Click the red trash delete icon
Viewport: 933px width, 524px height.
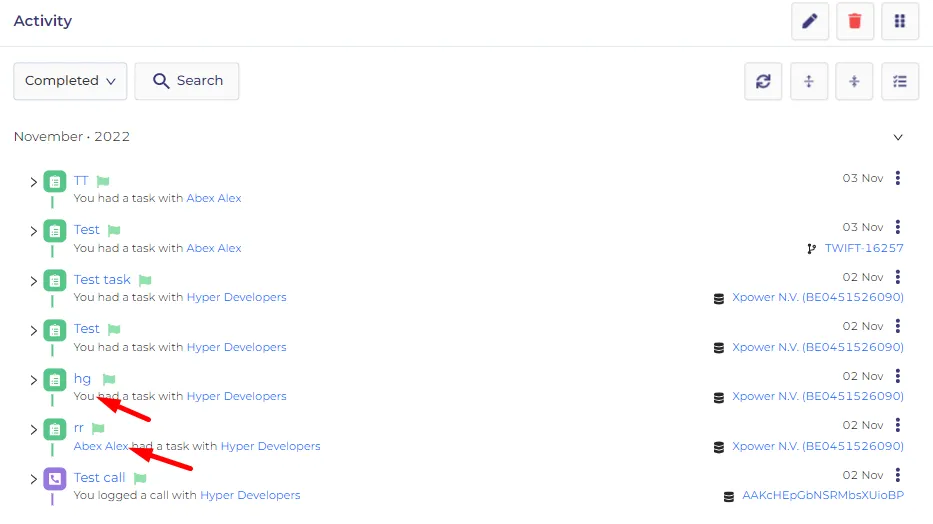(x=854, y=21)
